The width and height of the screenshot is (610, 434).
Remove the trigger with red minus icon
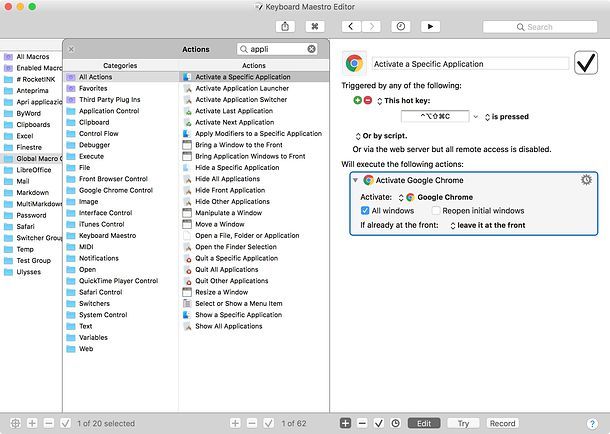click(x=368, y=101)
